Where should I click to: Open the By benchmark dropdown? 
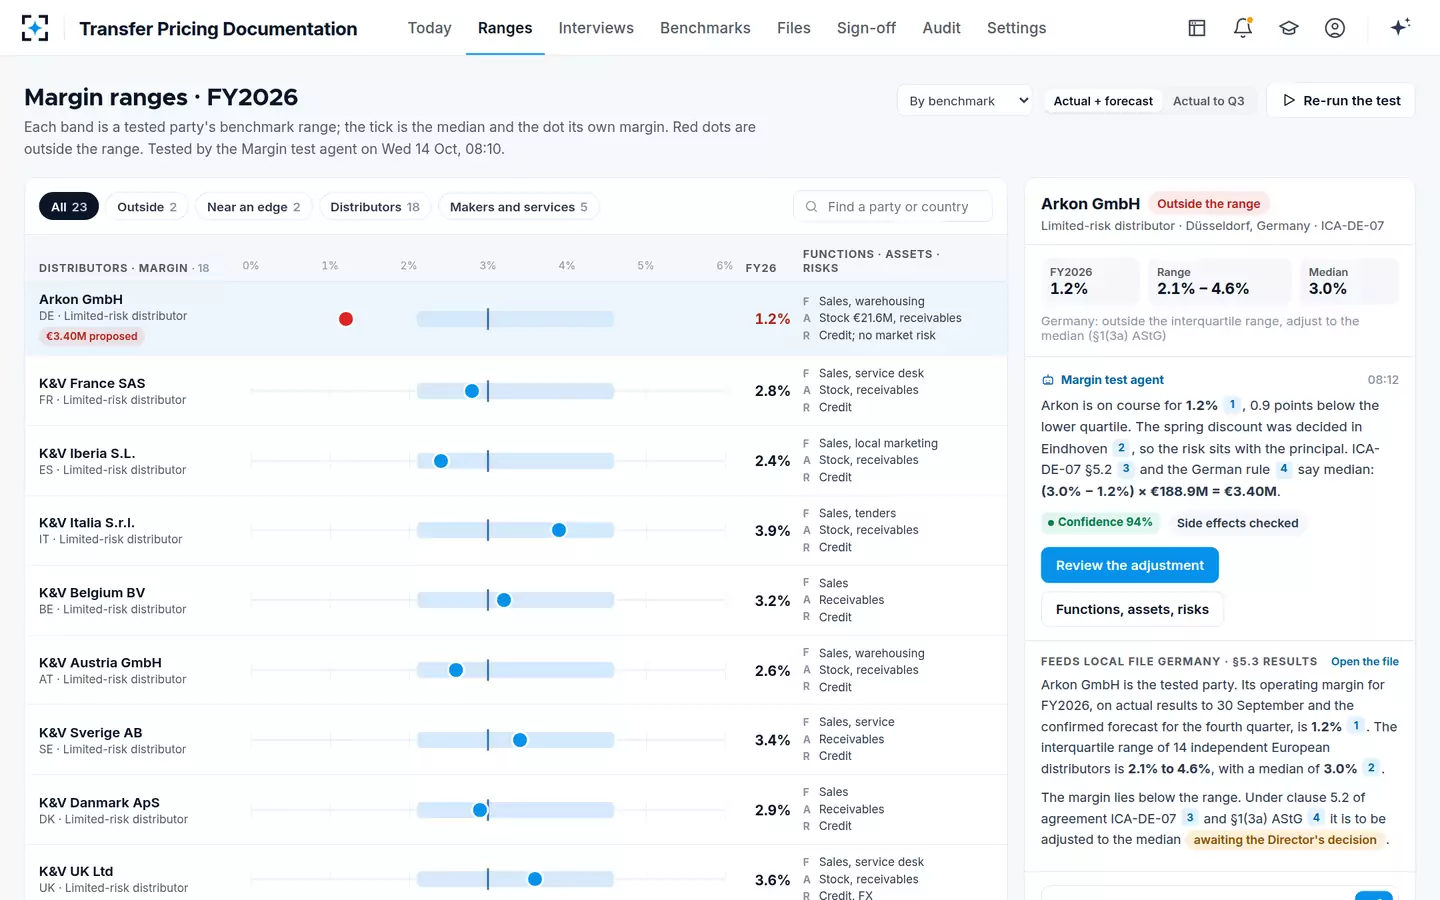coord(965,101)
